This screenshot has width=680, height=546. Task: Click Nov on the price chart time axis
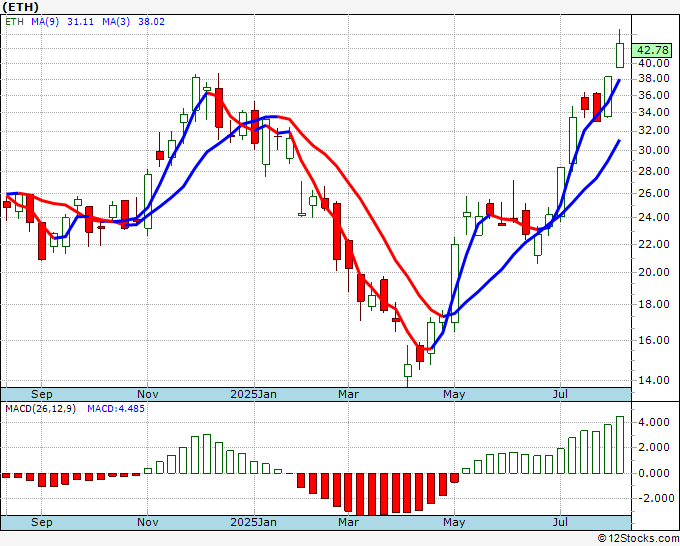147,394
